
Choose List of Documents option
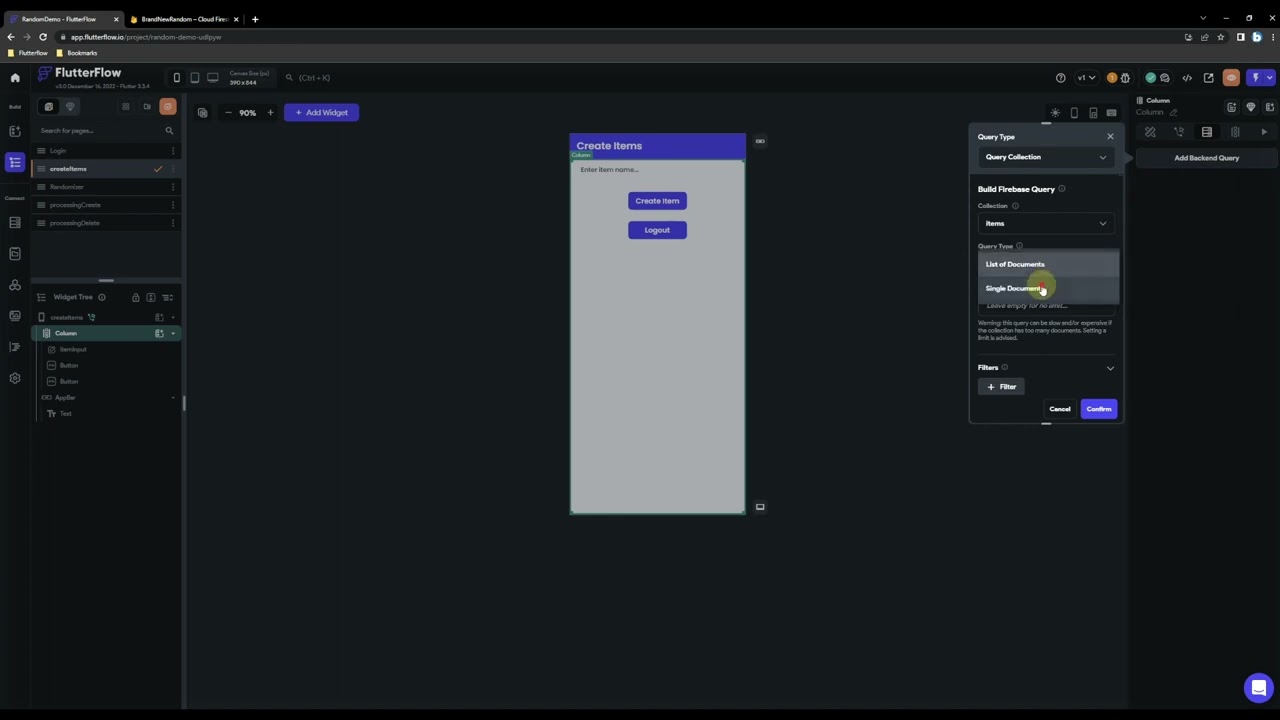click(1048, 264)
